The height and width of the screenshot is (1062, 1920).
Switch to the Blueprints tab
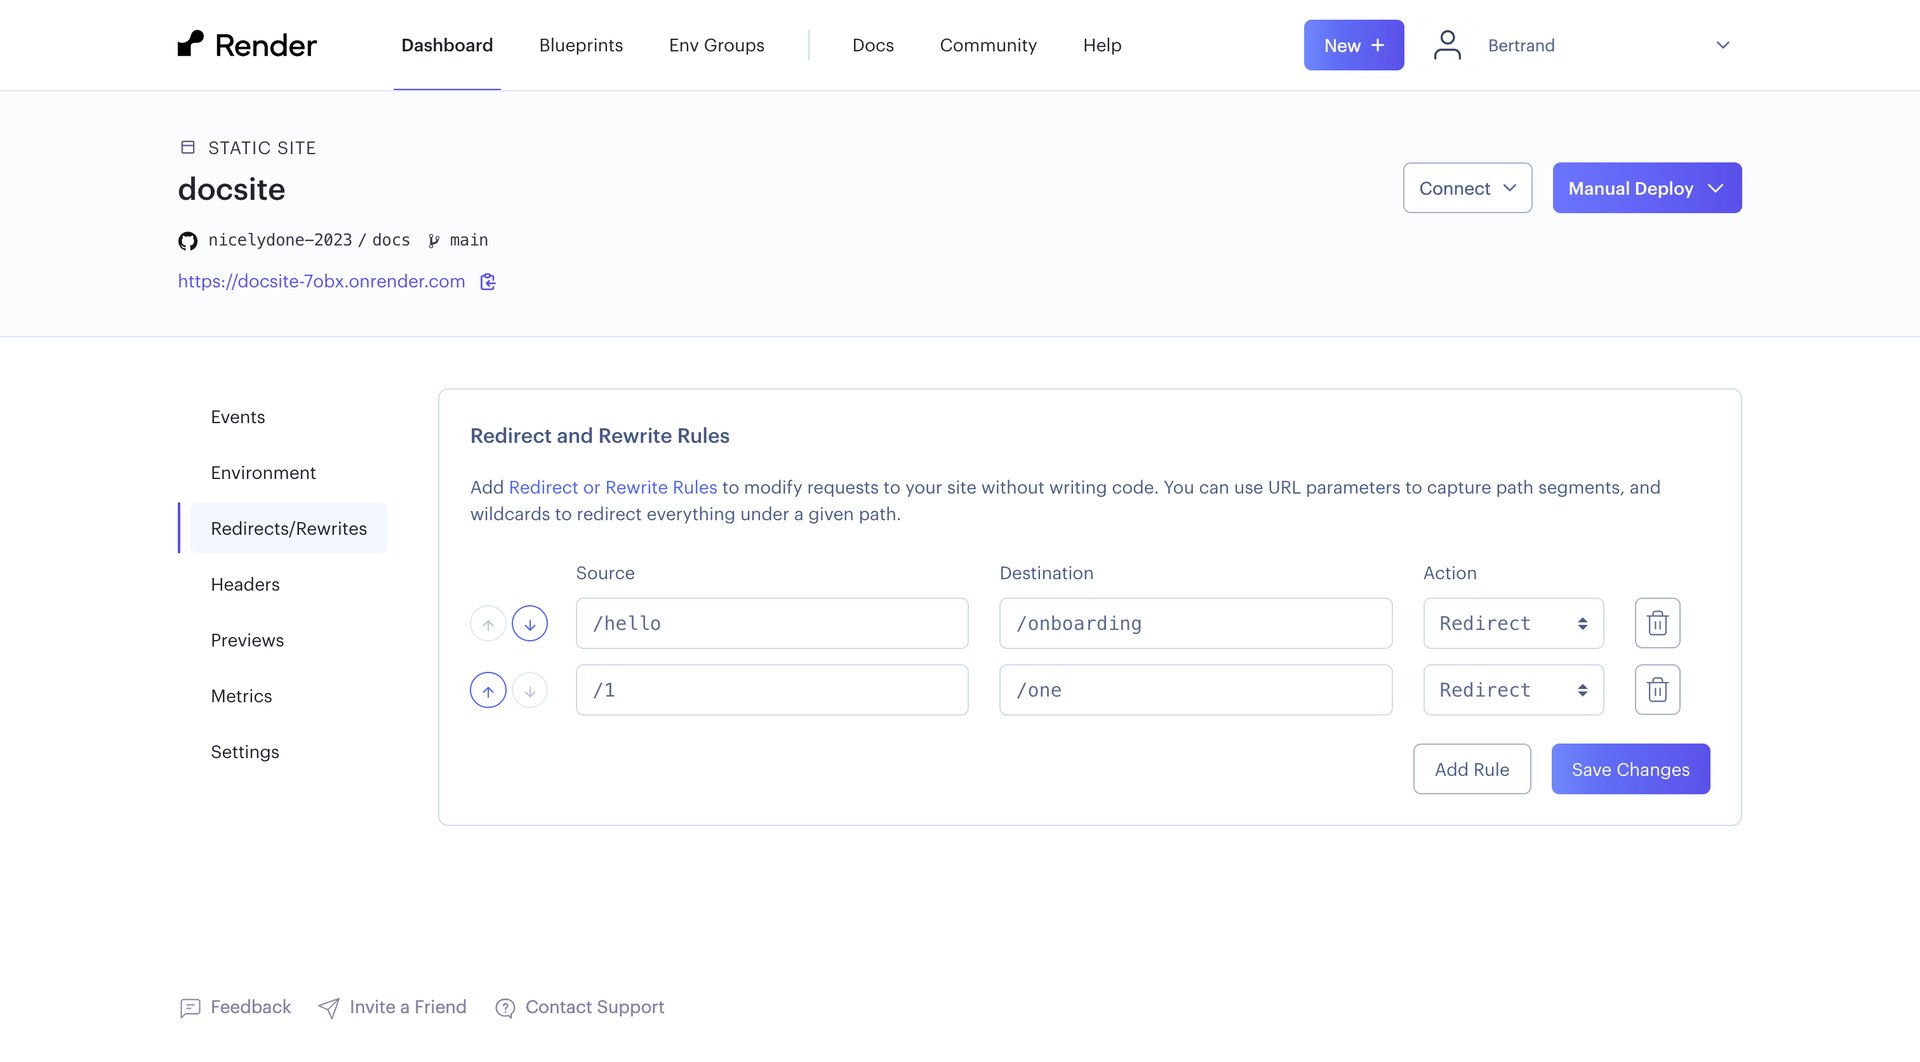580,45
